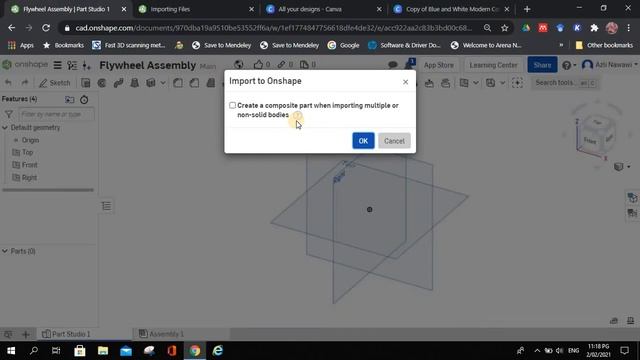Select the Front plane feature
Viewport: 640px width, 360px height.
pyautogui.click(x=29, y=165)
